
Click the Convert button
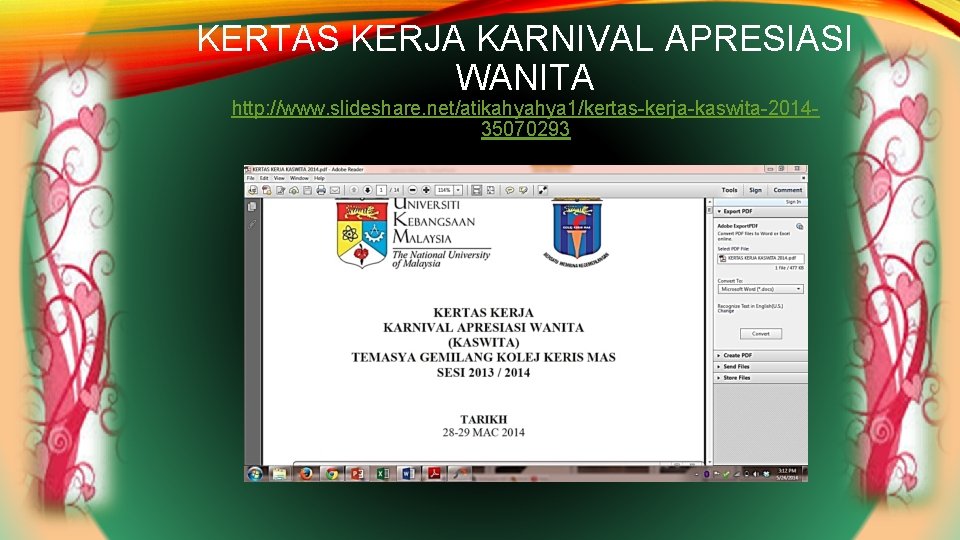point(760,334)
